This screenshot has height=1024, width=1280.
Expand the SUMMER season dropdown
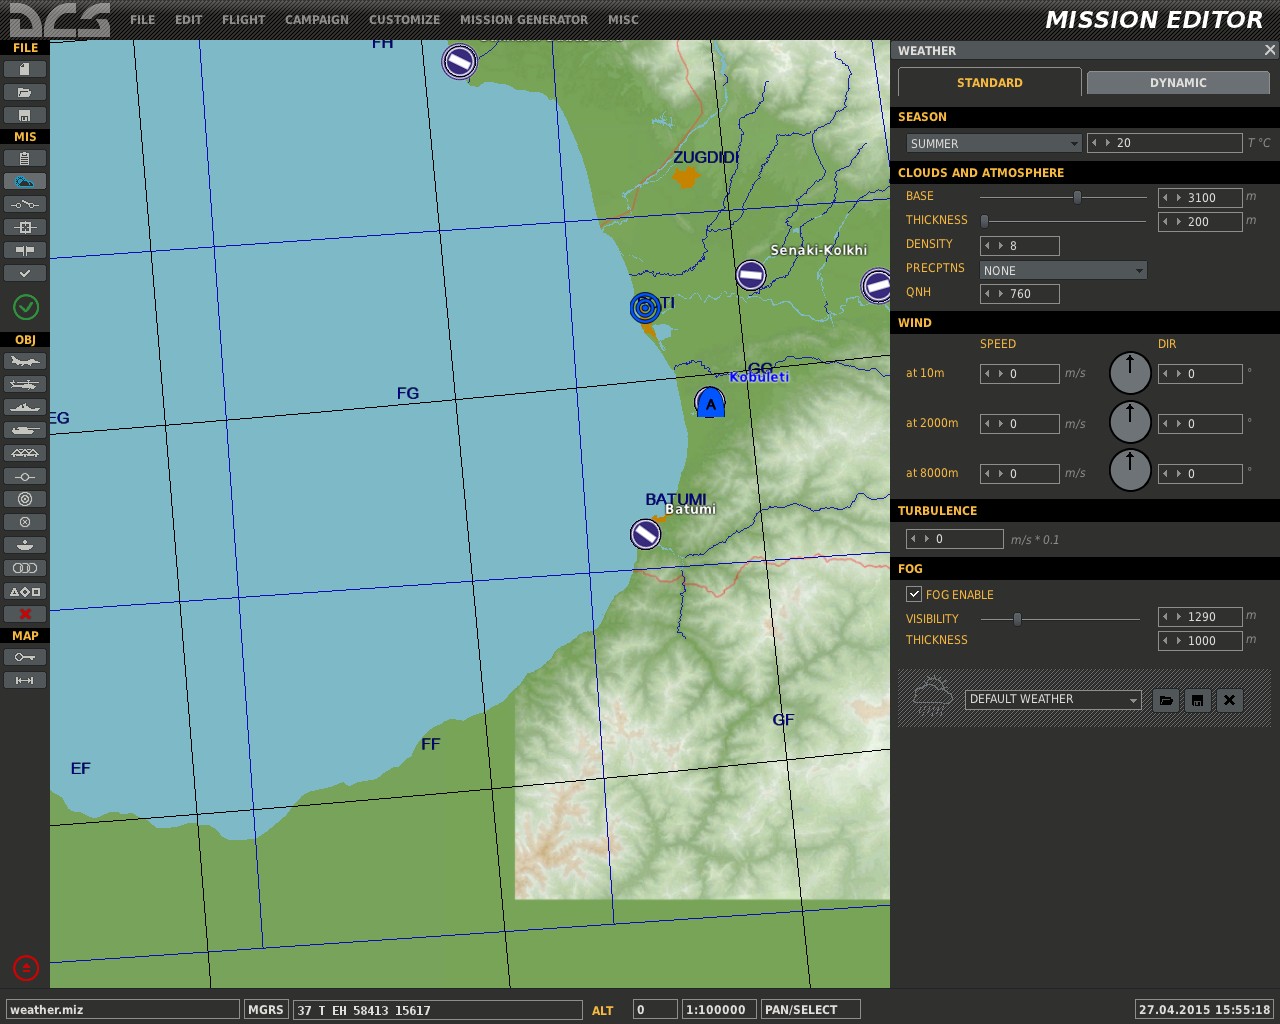point(994,144)
